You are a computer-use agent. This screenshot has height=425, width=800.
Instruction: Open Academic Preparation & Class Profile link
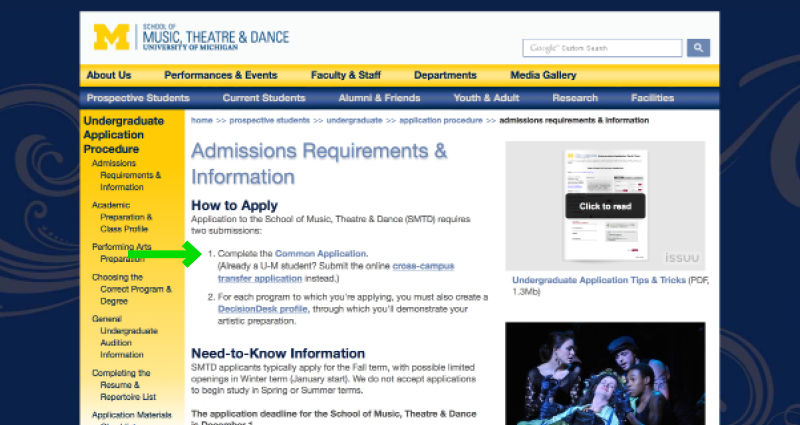[122, 217]
